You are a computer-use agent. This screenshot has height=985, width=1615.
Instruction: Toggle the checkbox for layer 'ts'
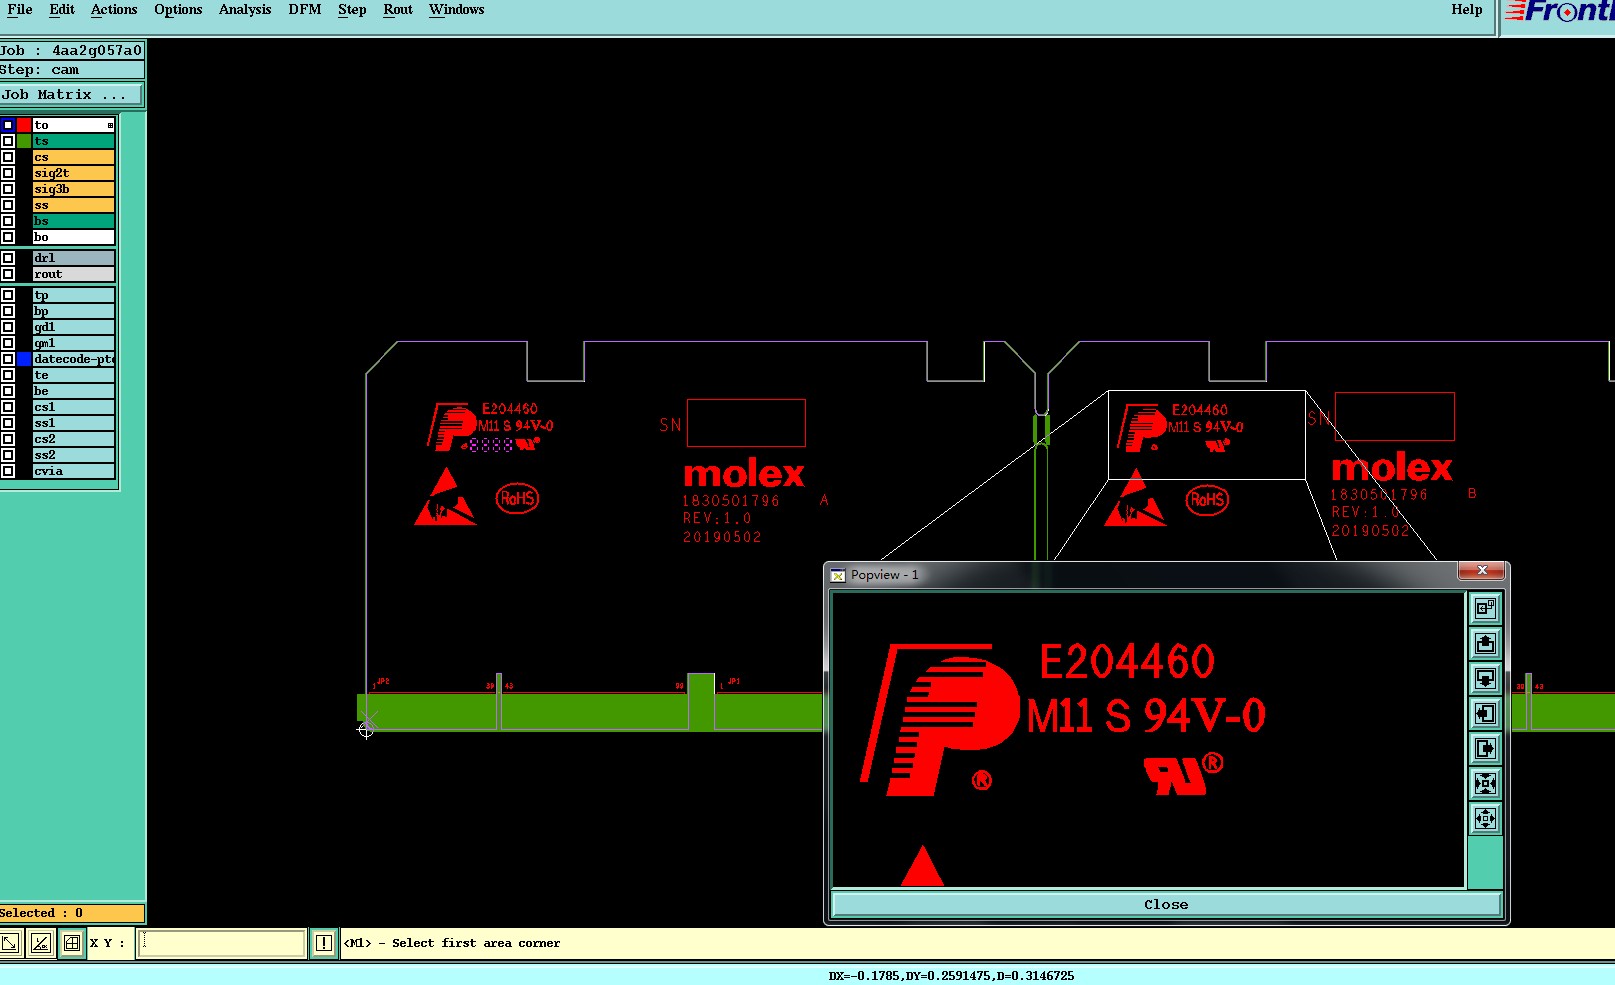(8, 141)
